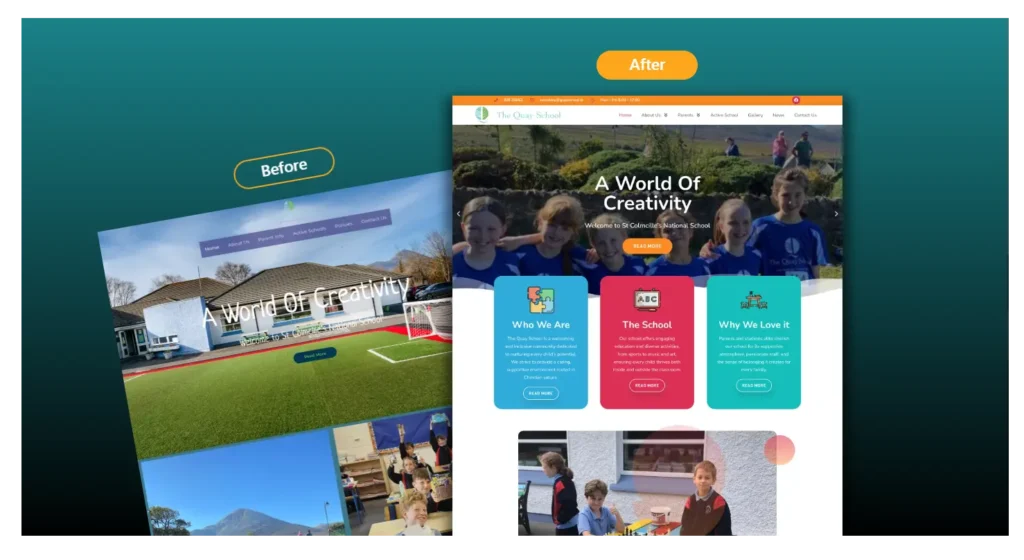The image size is (1024, 560).
Task: Open Policies in Before site menu
Action: point(344,225)
